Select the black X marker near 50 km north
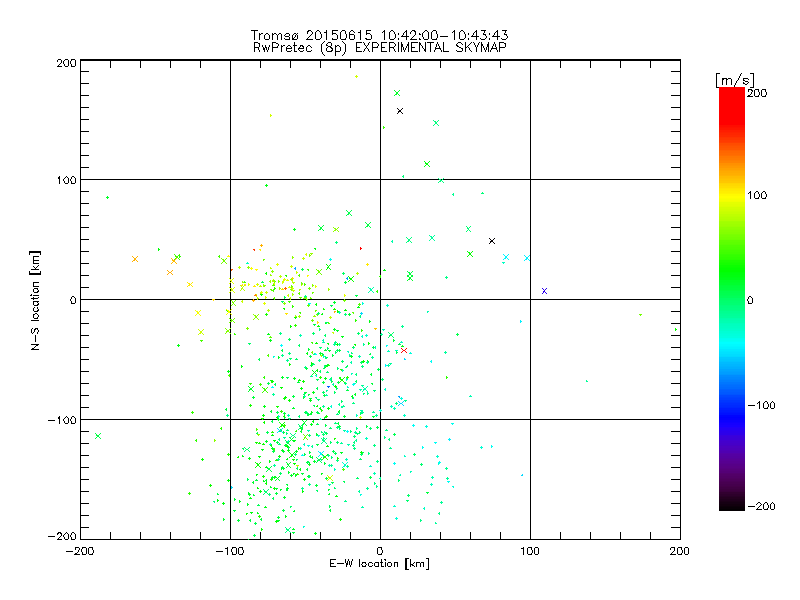The height and width of the screenshot is (600, 800). pyautogui.click(x=492, y=241)
